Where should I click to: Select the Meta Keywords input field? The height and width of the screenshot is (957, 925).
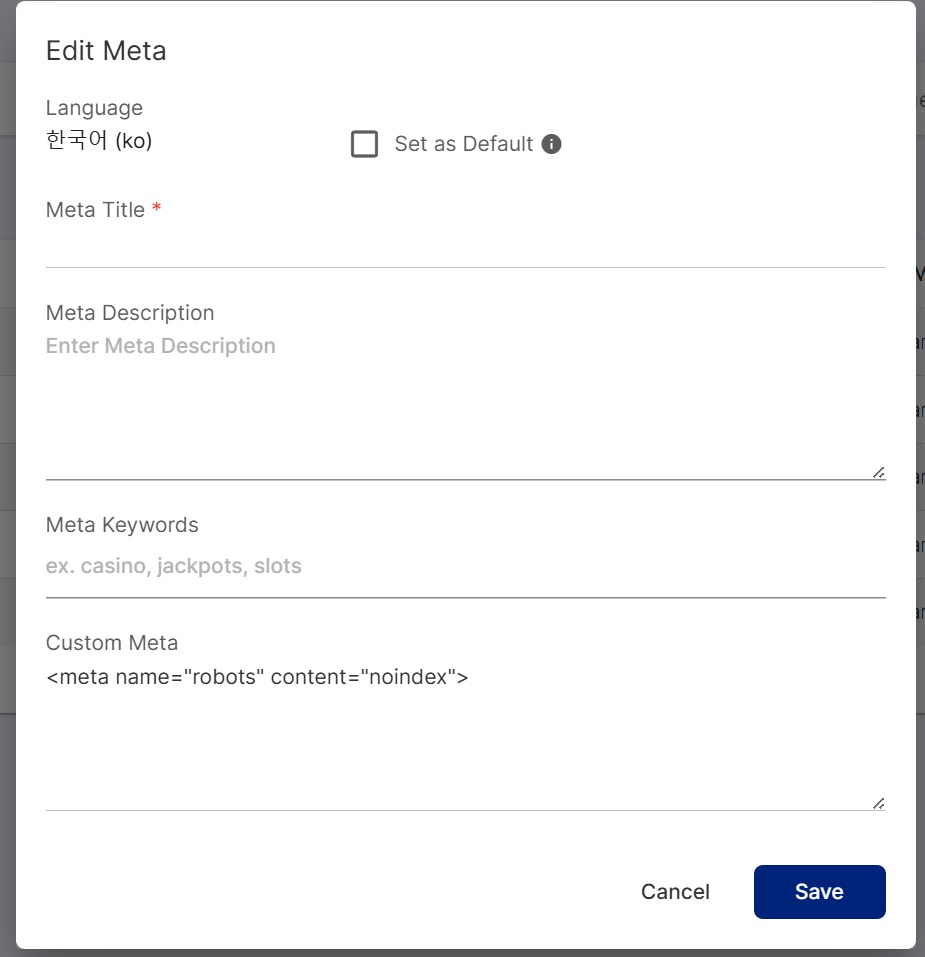[466, 566]
